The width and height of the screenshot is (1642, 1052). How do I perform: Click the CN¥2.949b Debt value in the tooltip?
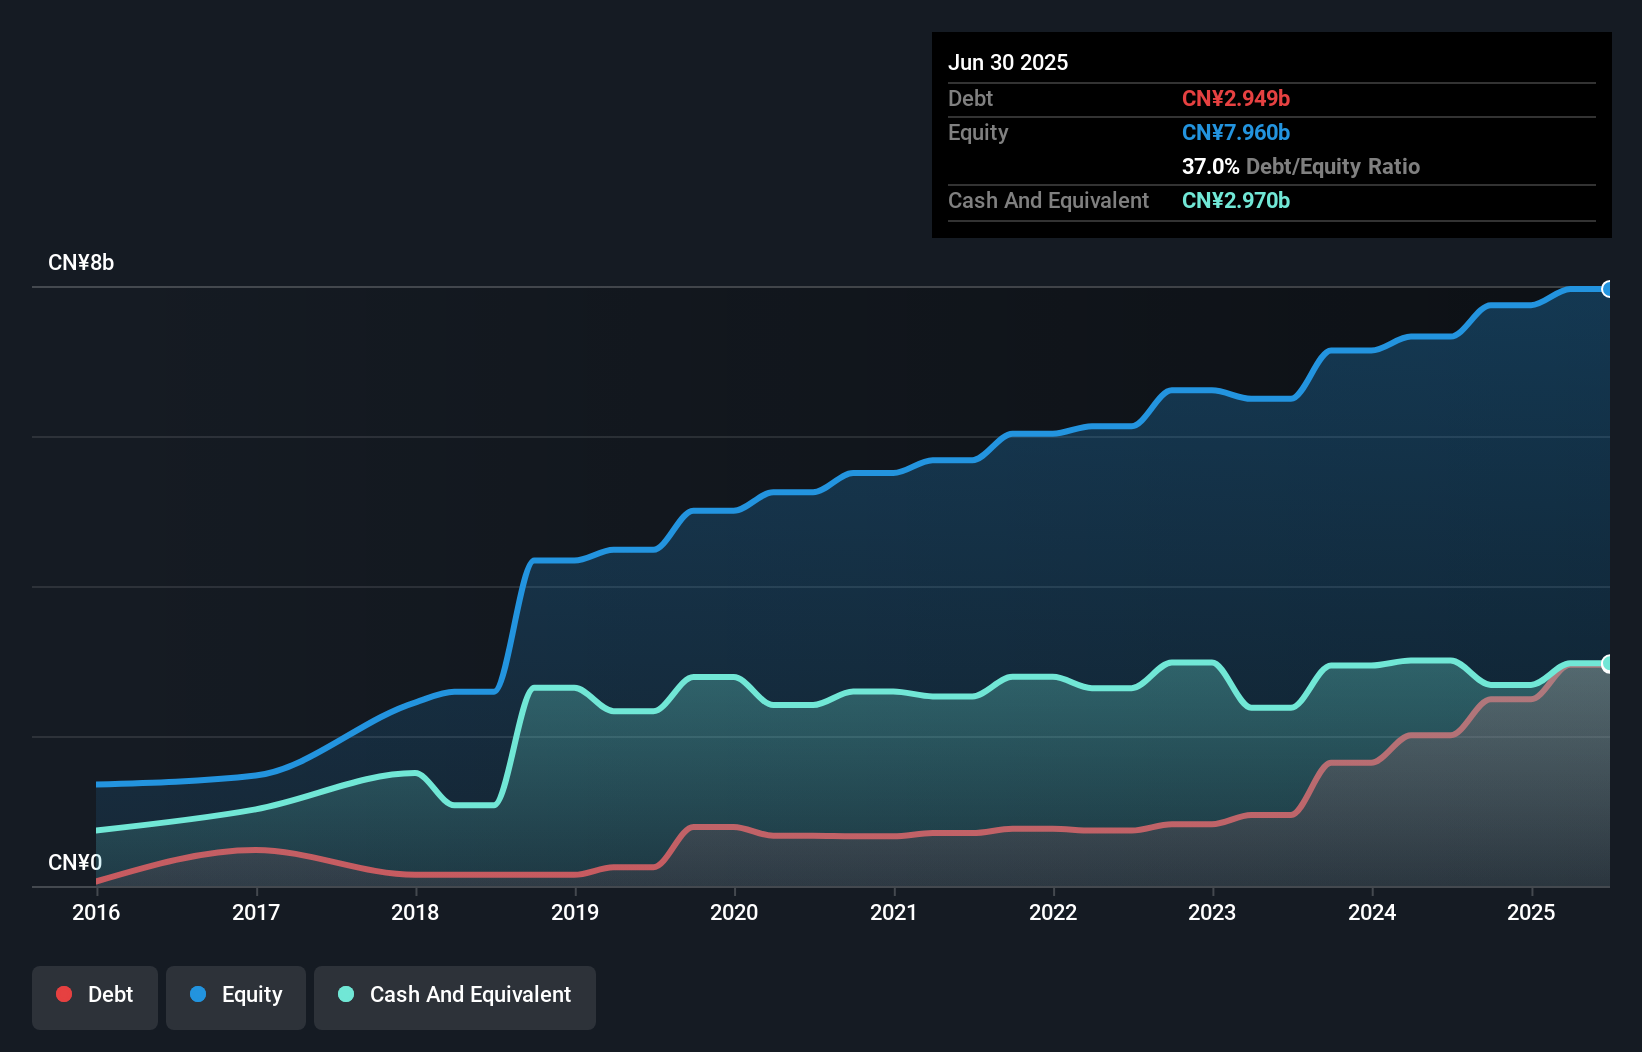(1236, 98)
